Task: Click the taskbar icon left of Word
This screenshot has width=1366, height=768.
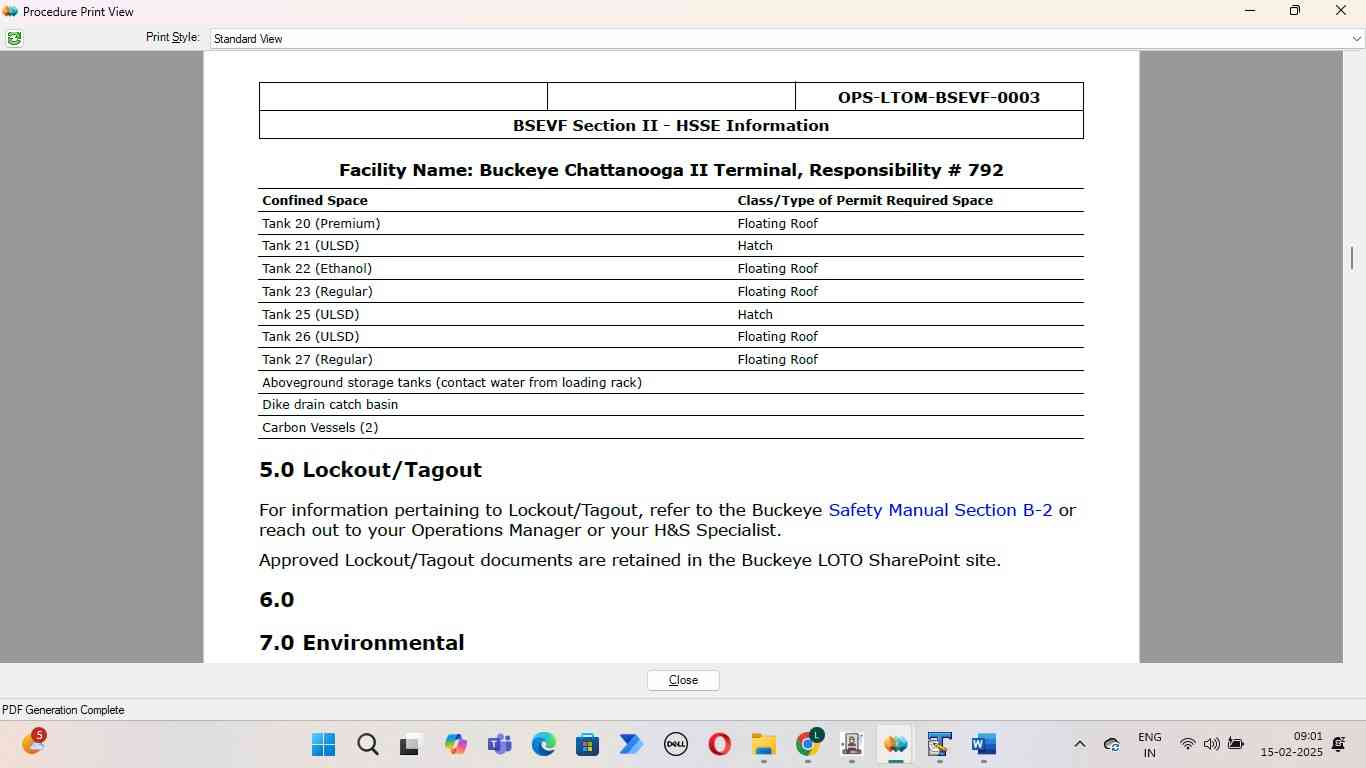Action: click(939, 744)
